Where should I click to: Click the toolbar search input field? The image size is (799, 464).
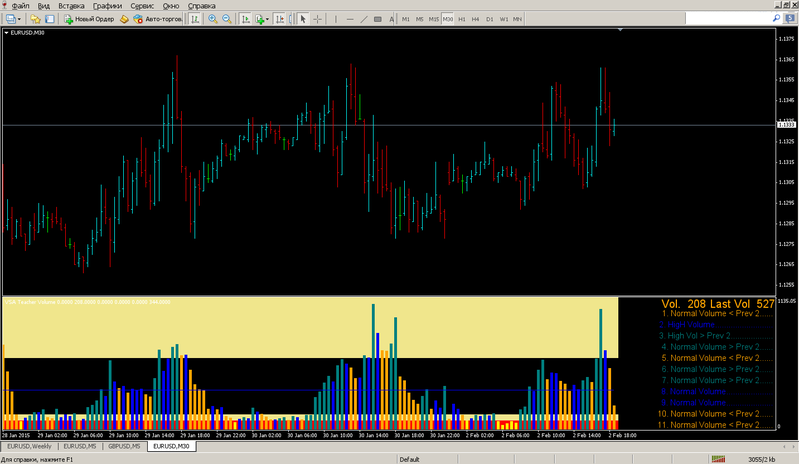(728, 18)
